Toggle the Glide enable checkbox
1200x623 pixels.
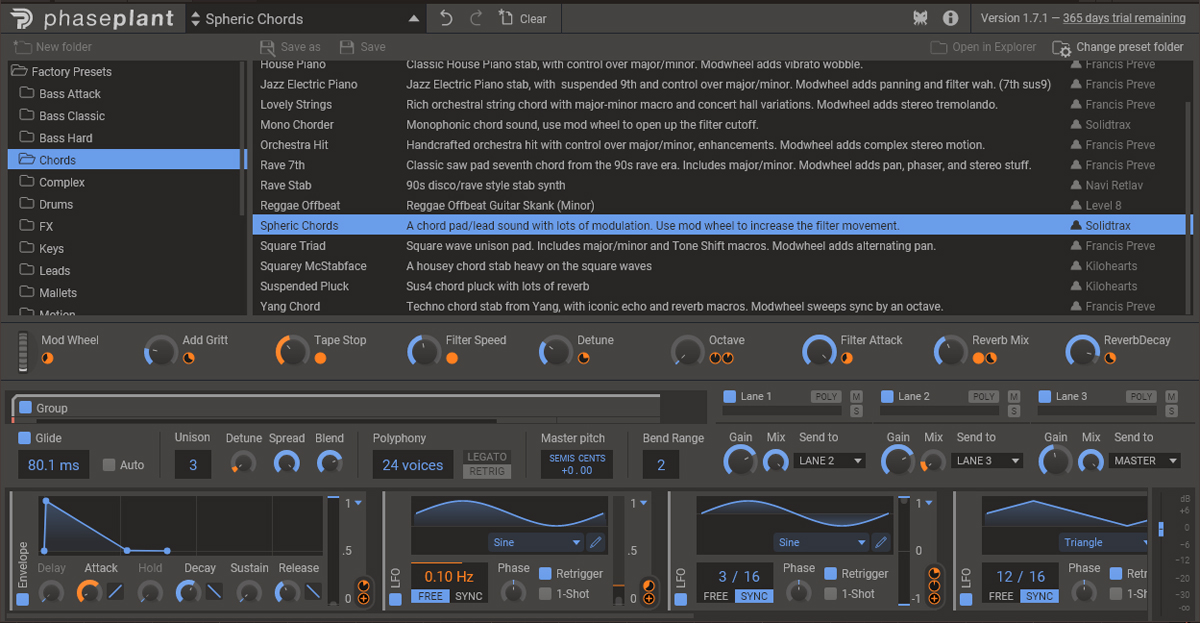point(25,438)
